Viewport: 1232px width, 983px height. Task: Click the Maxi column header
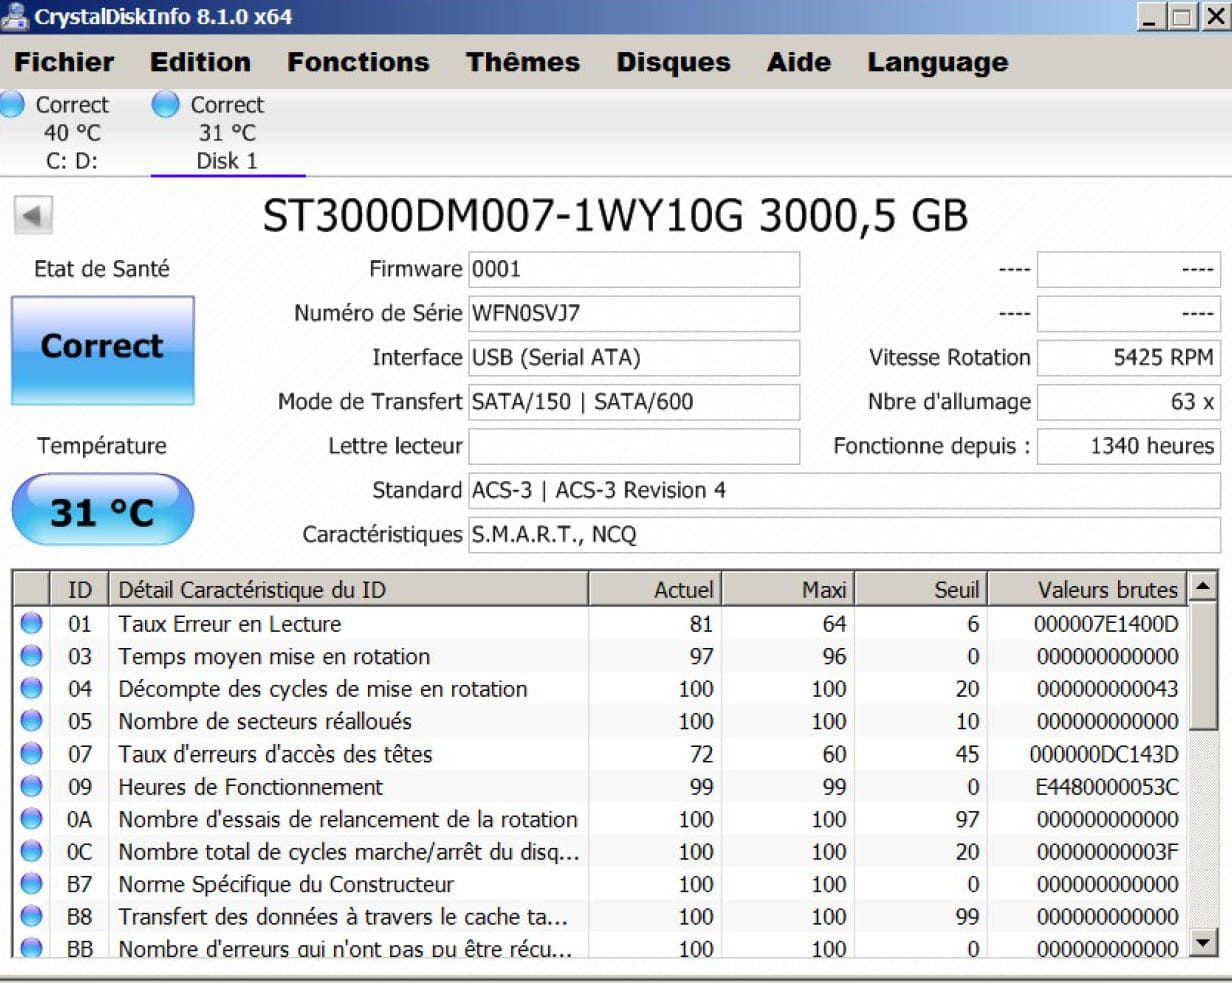click(x=788, y=589)
